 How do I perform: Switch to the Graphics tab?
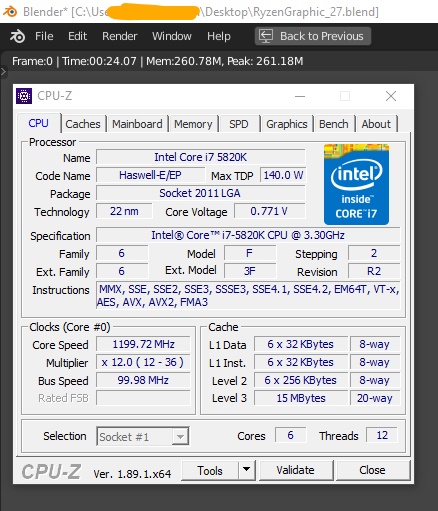click(287, 124)
